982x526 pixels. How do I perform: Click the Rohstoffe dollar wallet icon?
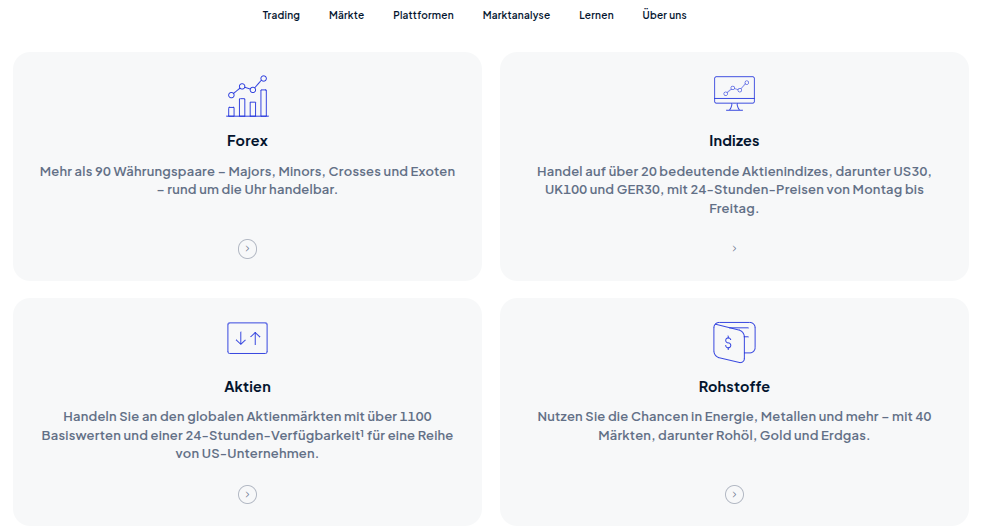click(x=734, y=341)
